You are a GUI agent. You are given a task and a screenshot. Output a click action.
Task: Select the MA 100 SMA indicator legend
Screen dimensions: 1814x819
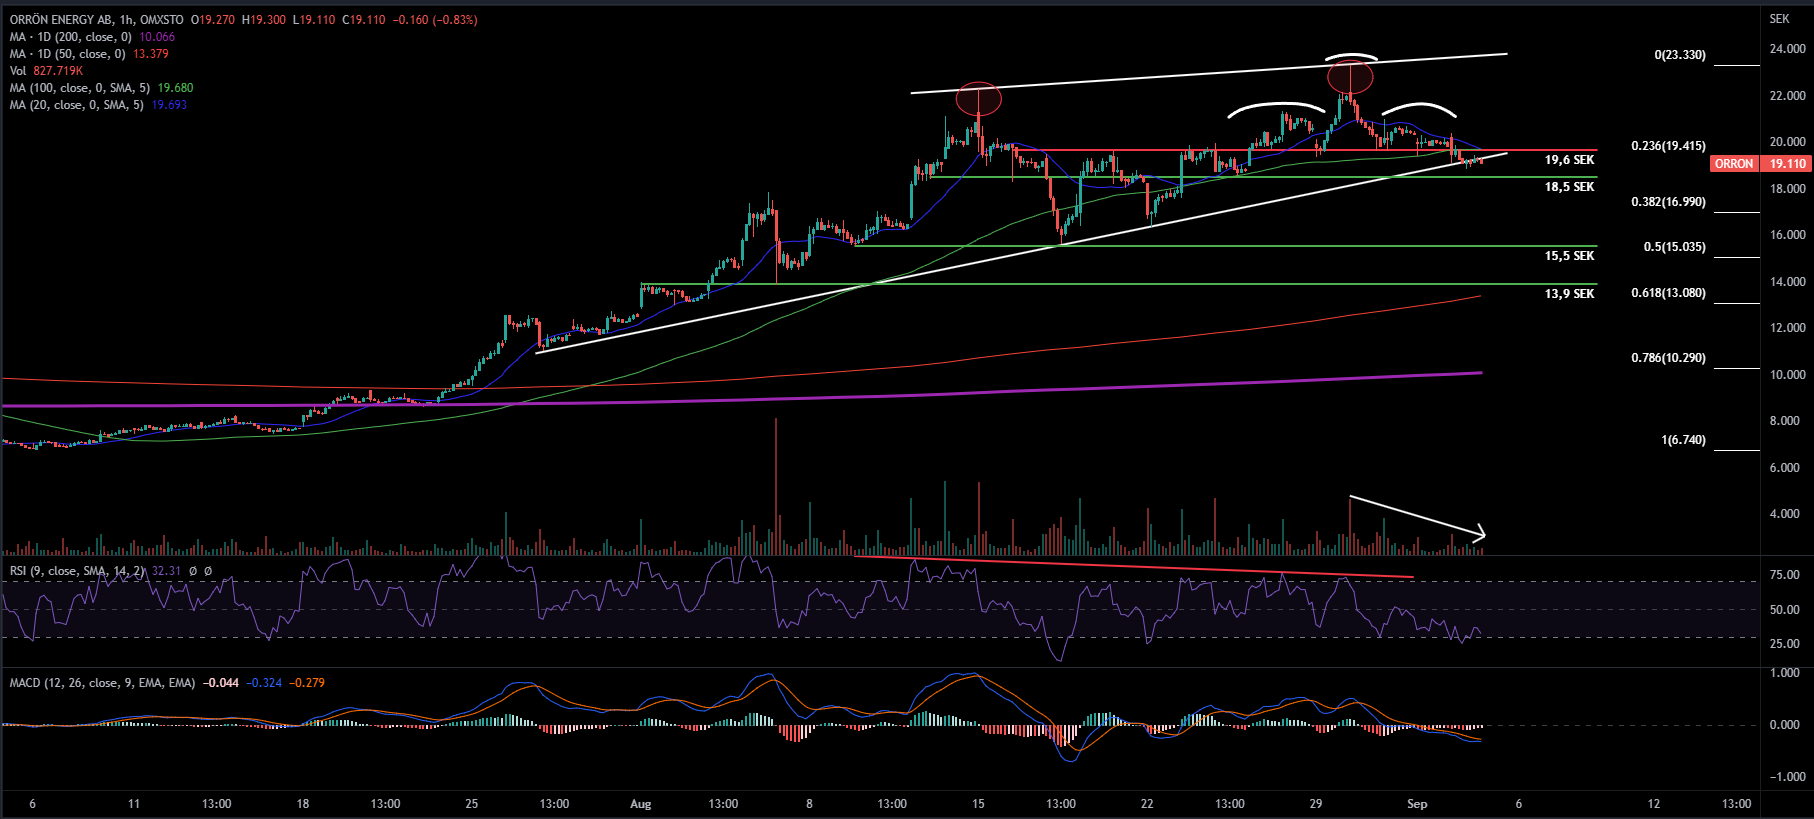coord(80,88)
